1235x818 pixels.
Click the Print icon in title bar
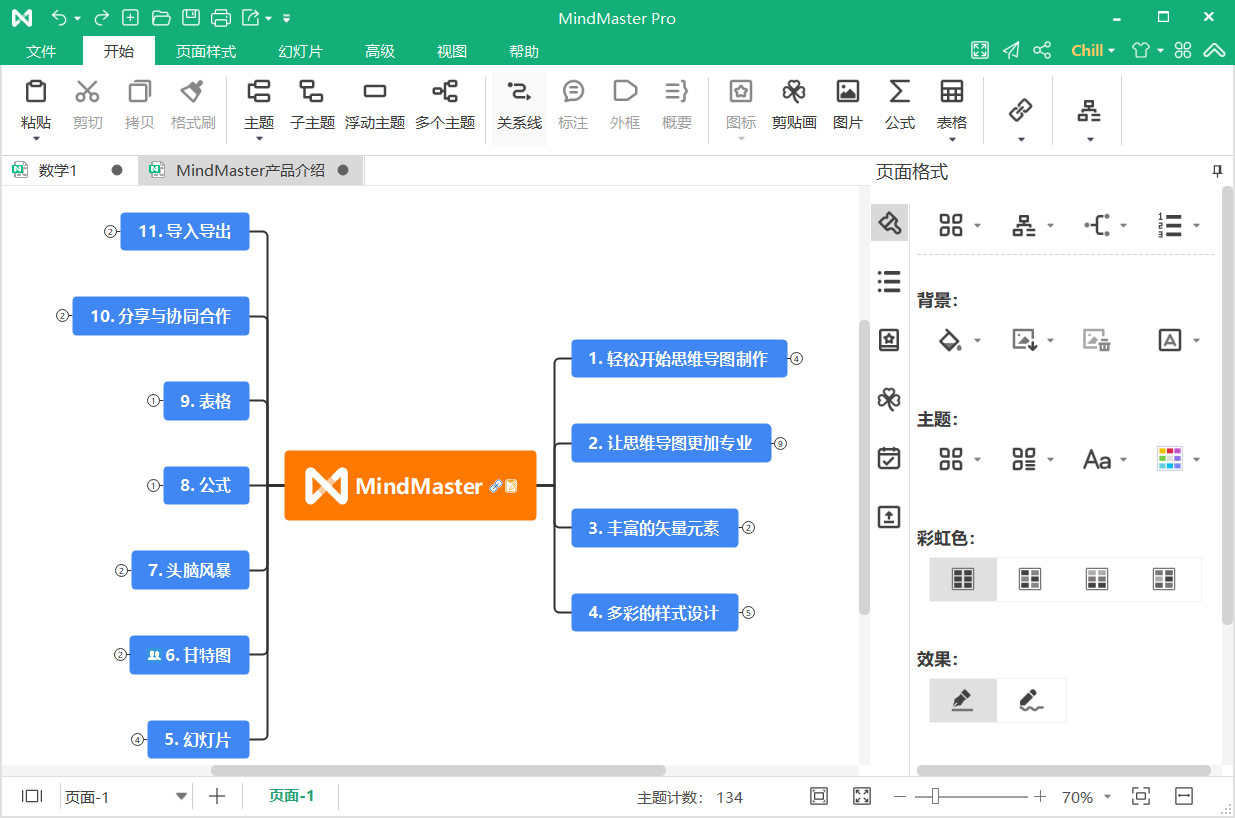pyautogui.click(x=221, y=18)
